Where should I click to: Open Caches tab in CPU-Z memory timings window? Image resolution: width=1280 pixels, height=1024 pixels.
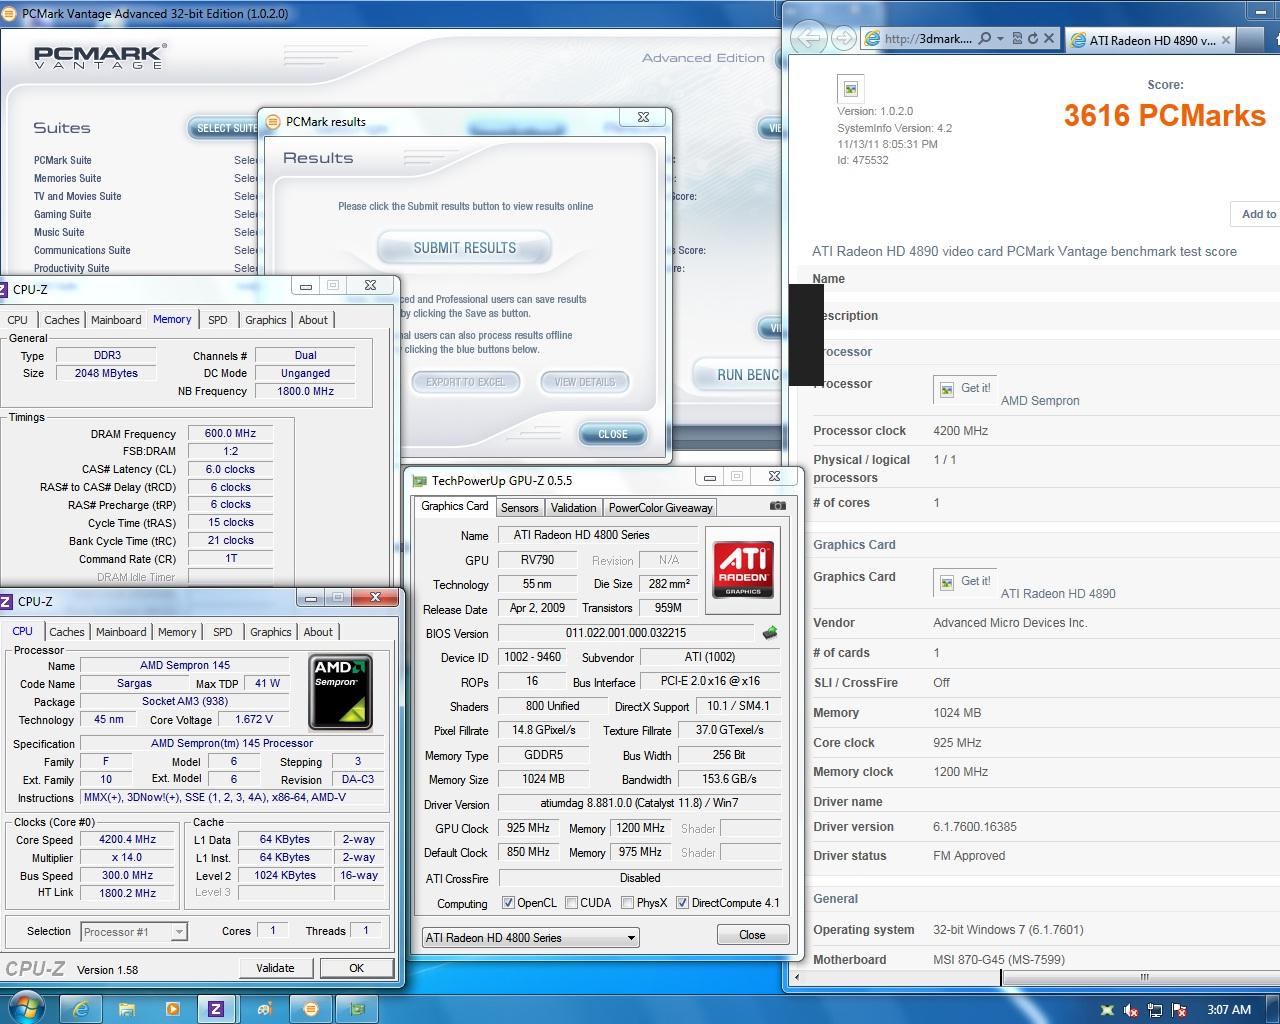point(61,320)
